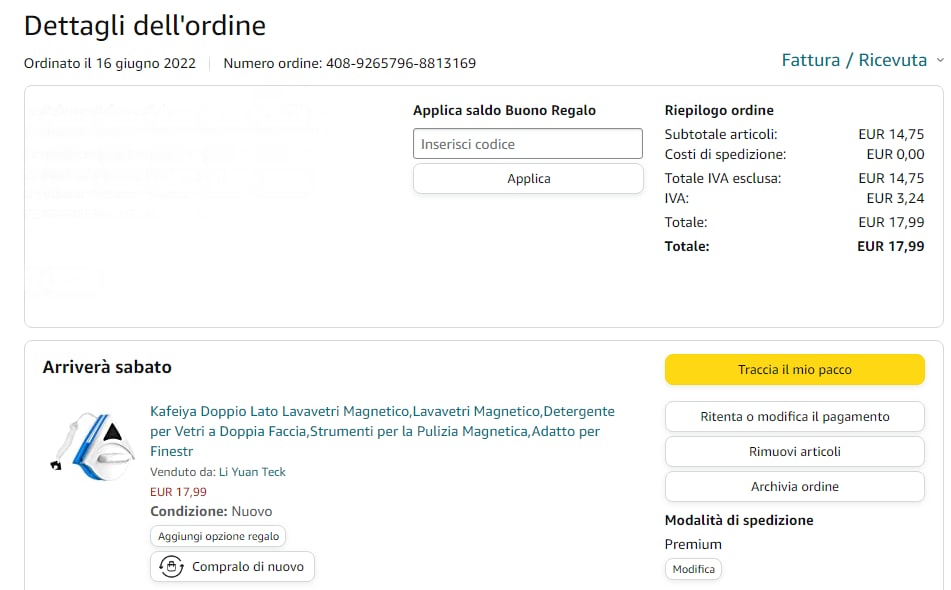
Task: Archive the order with Archivia ordine
Action: (794, 487)
